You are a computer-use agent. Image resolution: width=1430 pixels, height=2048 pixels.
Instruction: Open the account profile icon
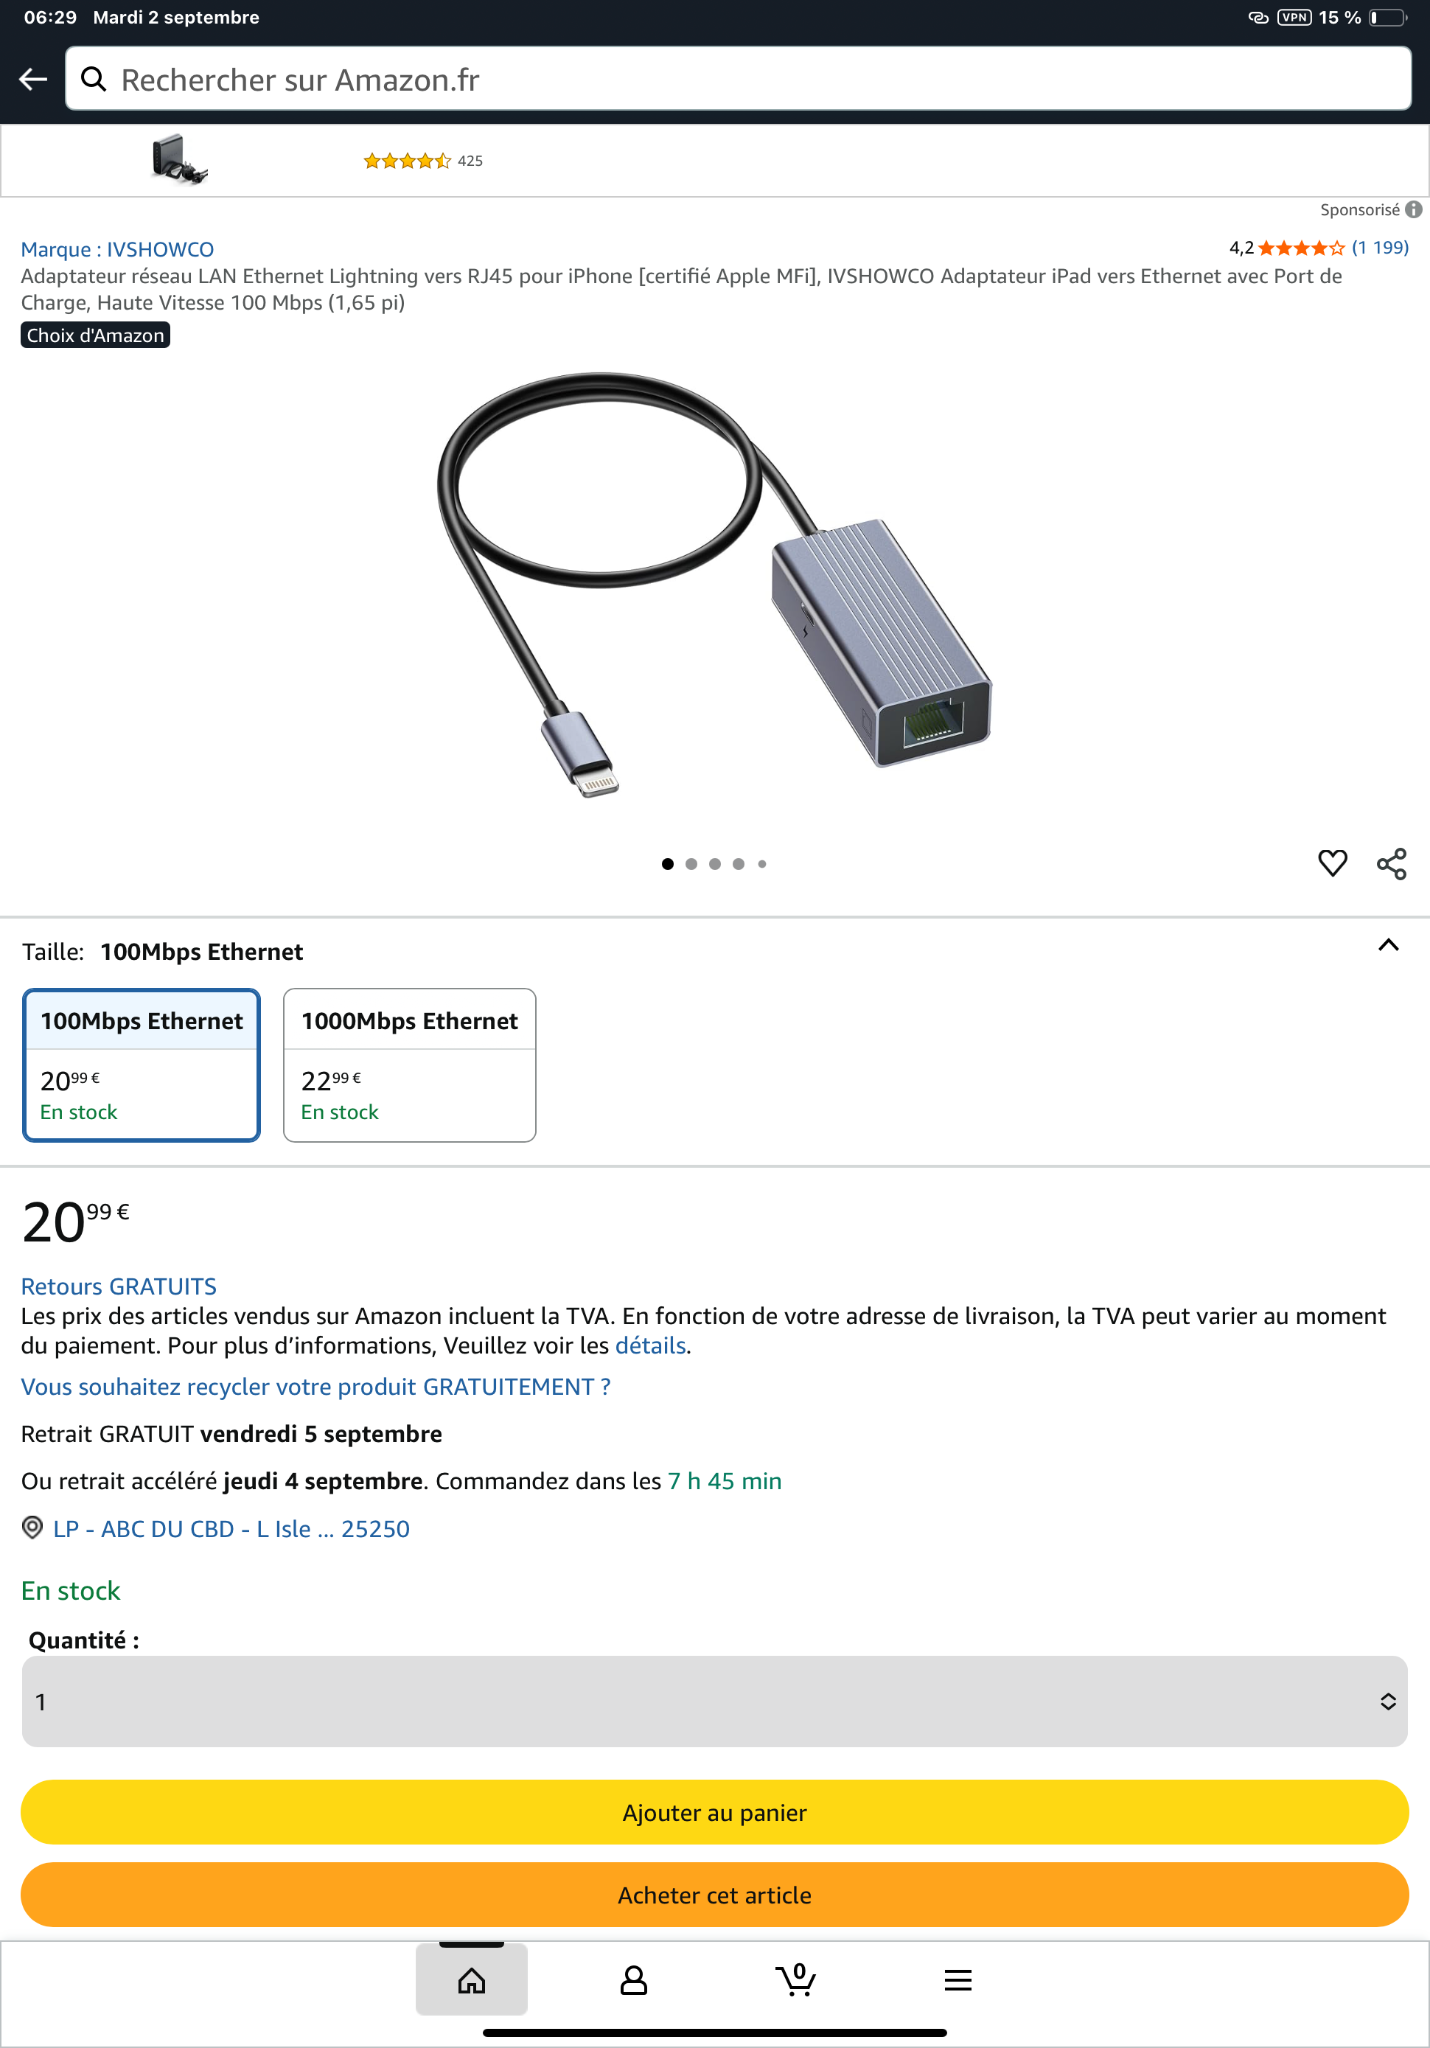pos(634,1980)
